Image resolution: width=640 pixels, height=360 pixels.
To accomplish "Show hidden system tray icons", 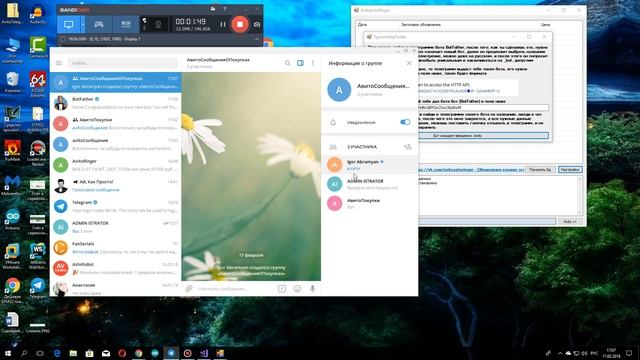I will click(560, 353).
